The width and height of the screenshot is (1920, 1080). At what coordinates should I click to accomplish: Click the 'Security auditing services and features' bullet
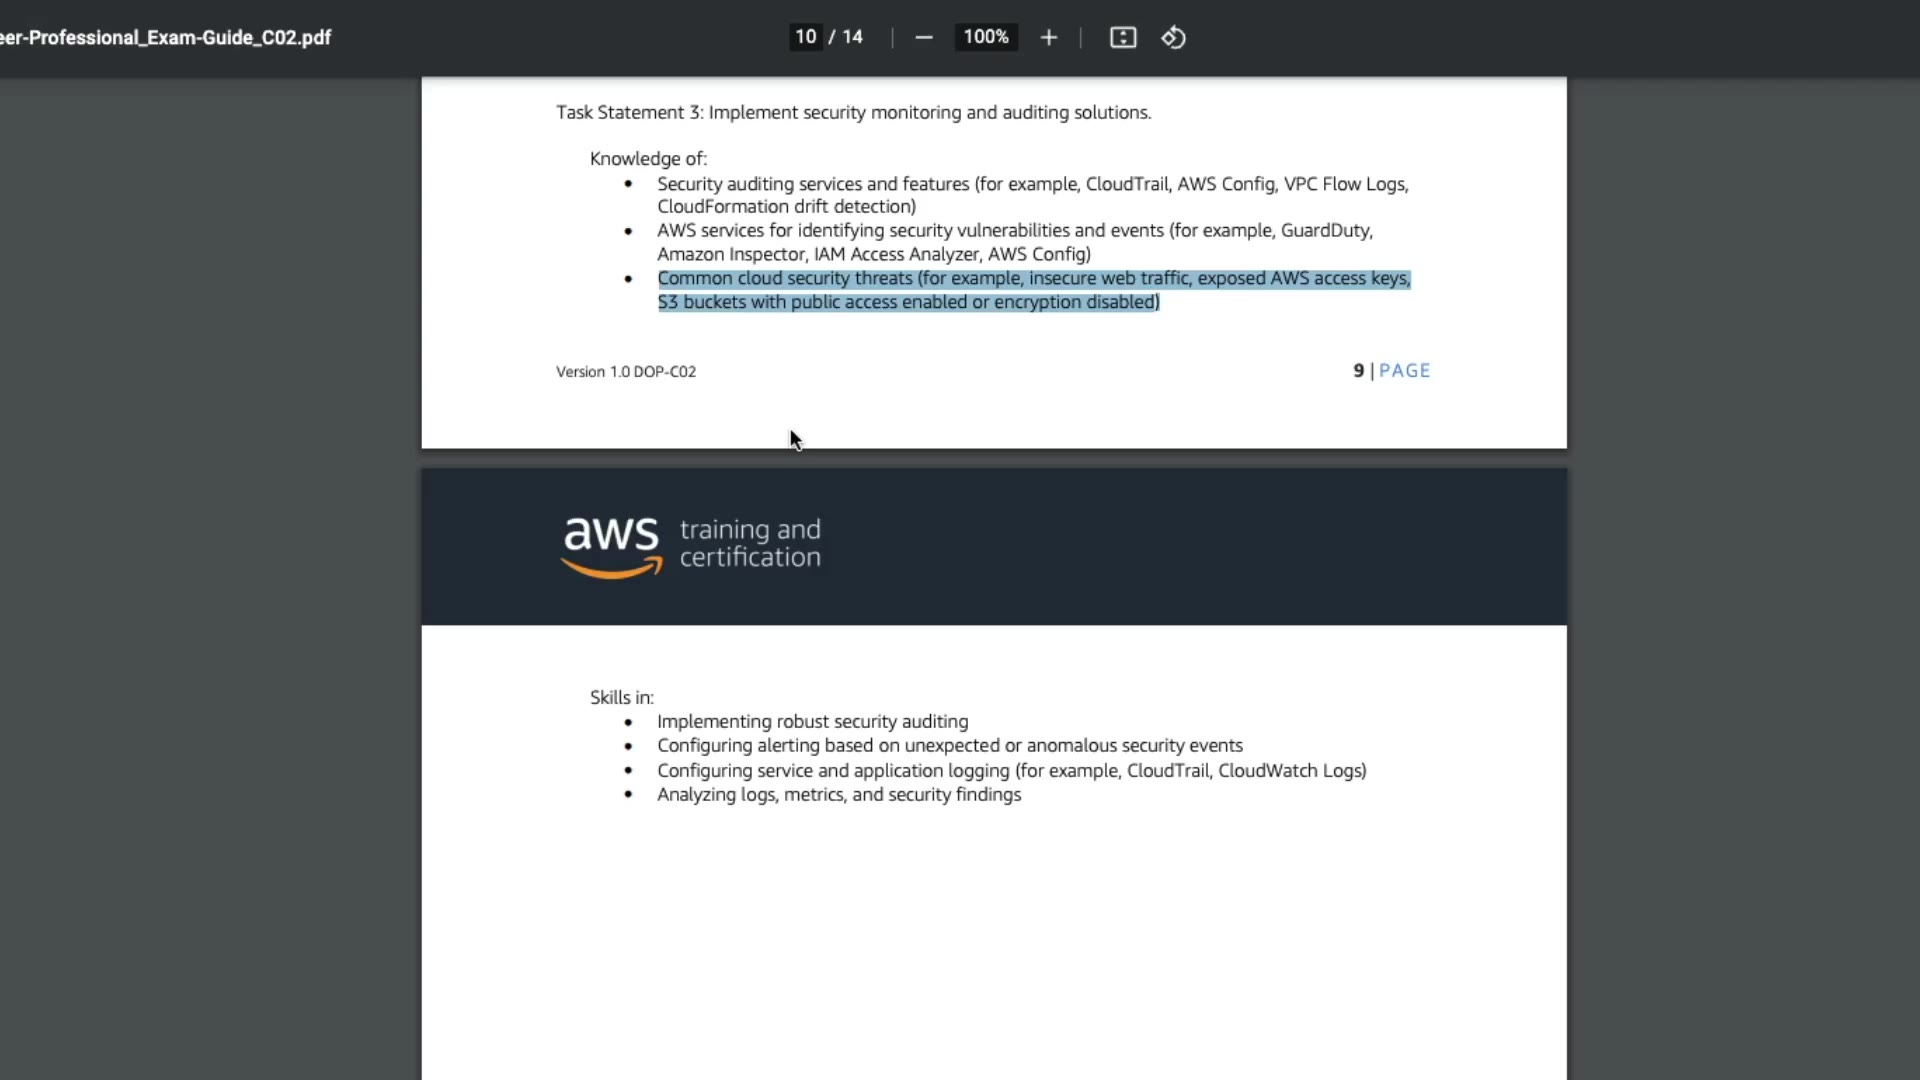tap(1032, 184)
